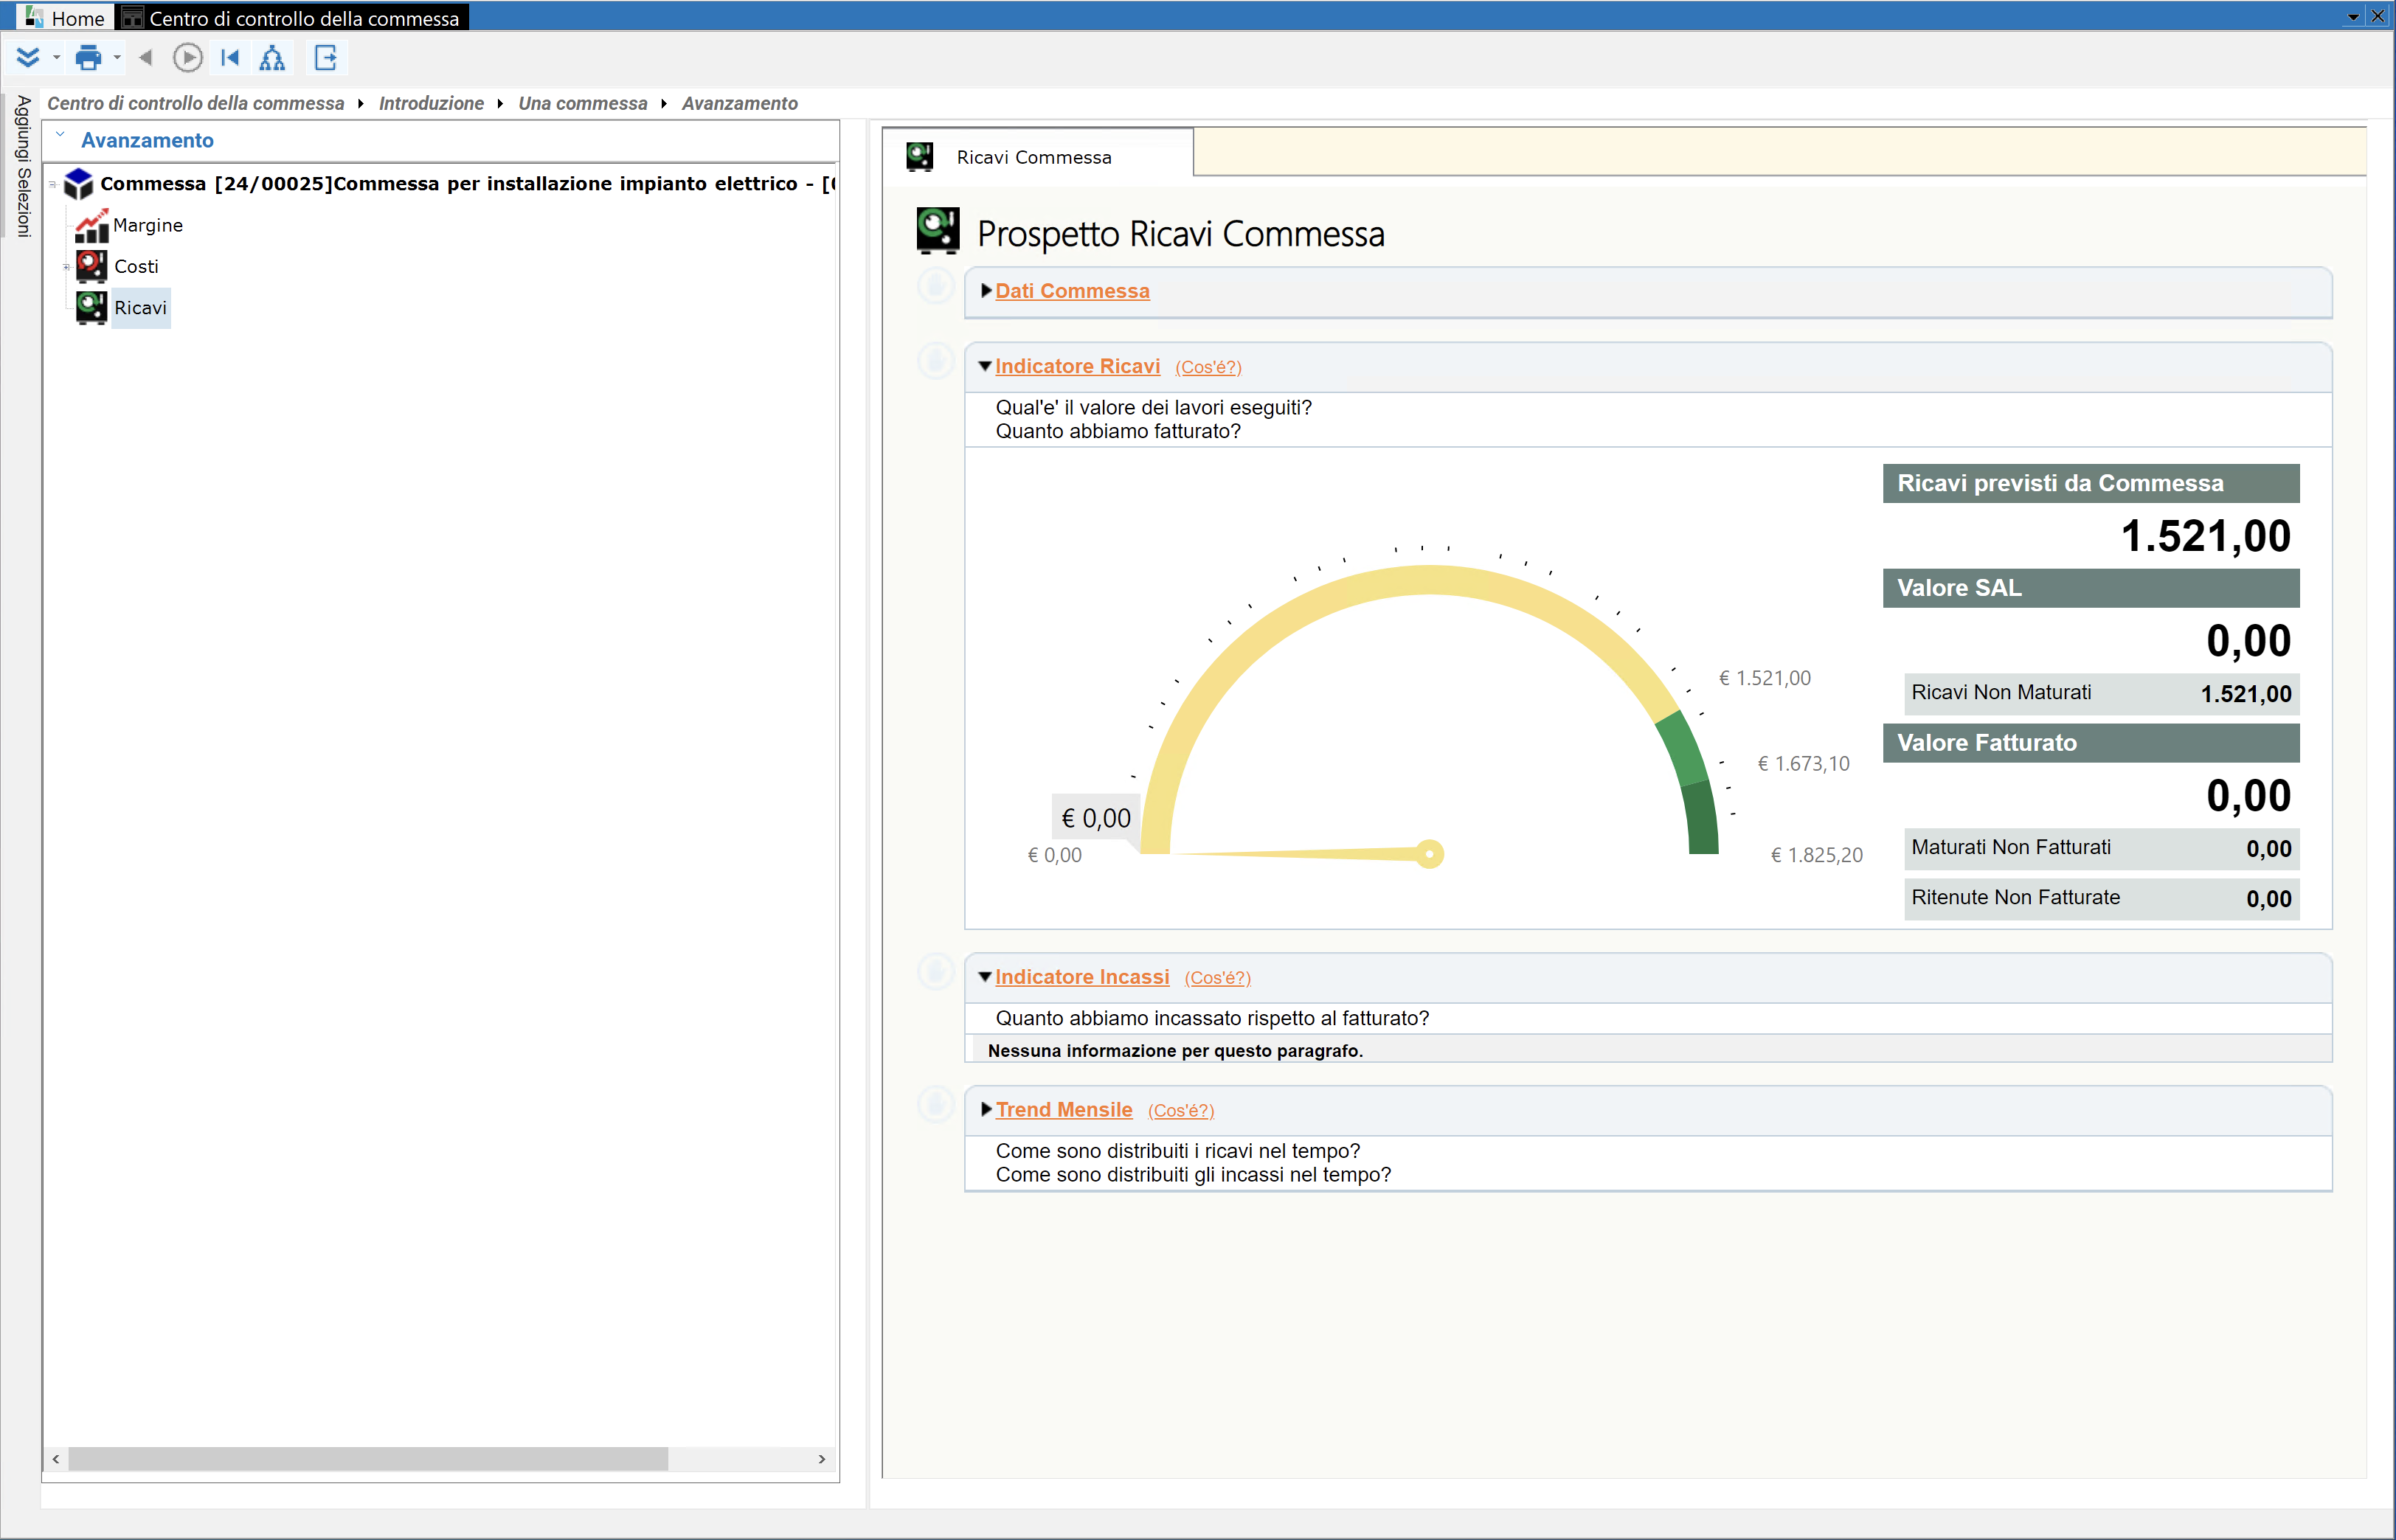Click the Ritenute Non Fatturate row
Screen dimensions: 2396x1540
pyautogui.click(x=2101, y=898)
